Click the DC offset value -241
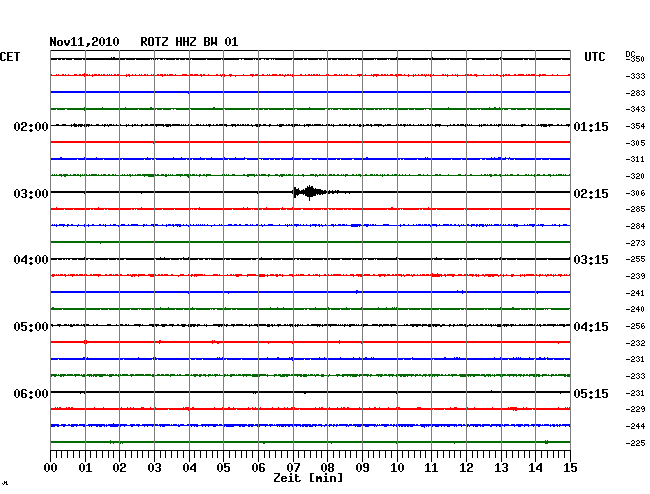Image resolution: width=650 pixels, height=494 pixels. (x=635, y=293)
